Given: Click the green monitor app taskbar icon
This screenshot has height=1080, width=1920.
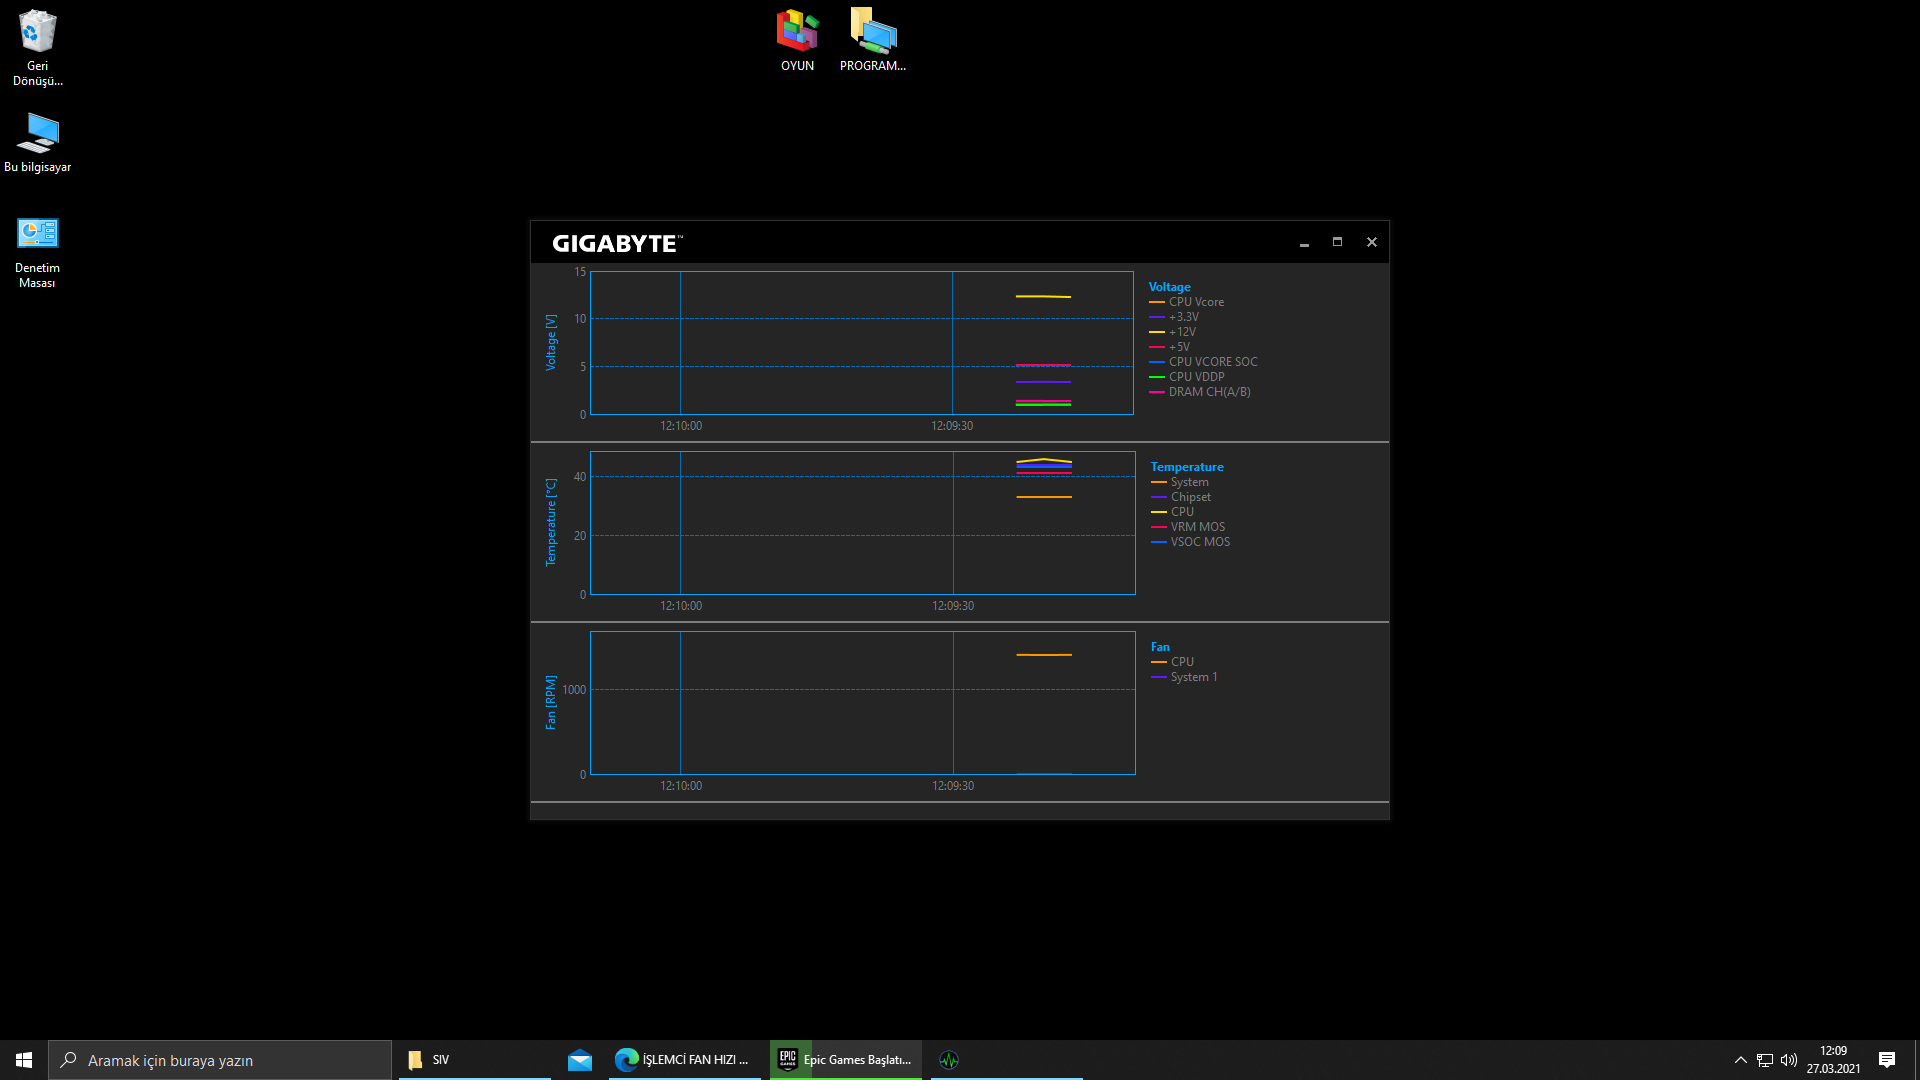Looking at the screenshot, I should pos(949,1060).
